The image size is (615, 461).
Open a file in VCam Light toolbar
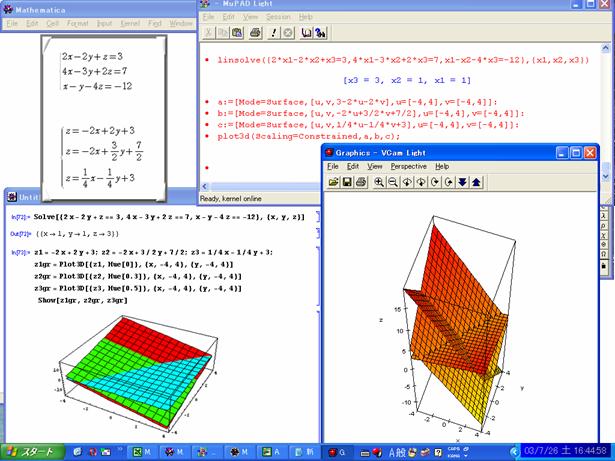tap(334, 182)
